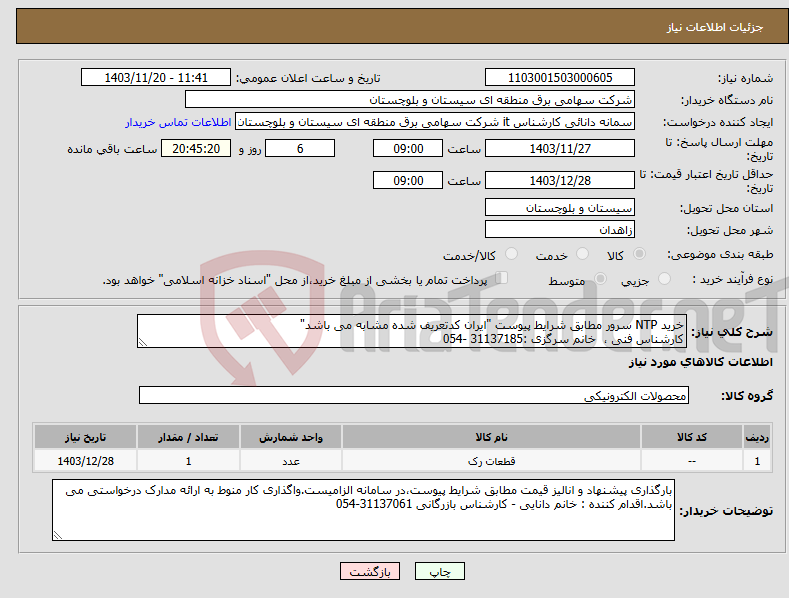Click the price validity time 09:00 field
The width and height of the screenshot is (789, 598).
tap(408, 180)
